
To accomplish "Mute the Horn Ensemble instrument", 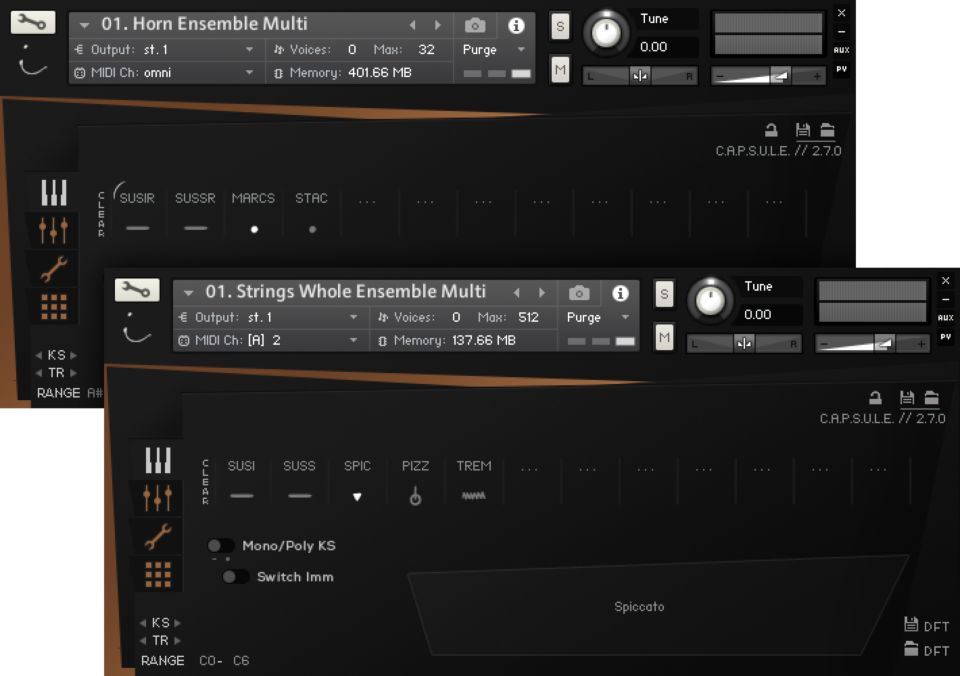I will (560, 69).
